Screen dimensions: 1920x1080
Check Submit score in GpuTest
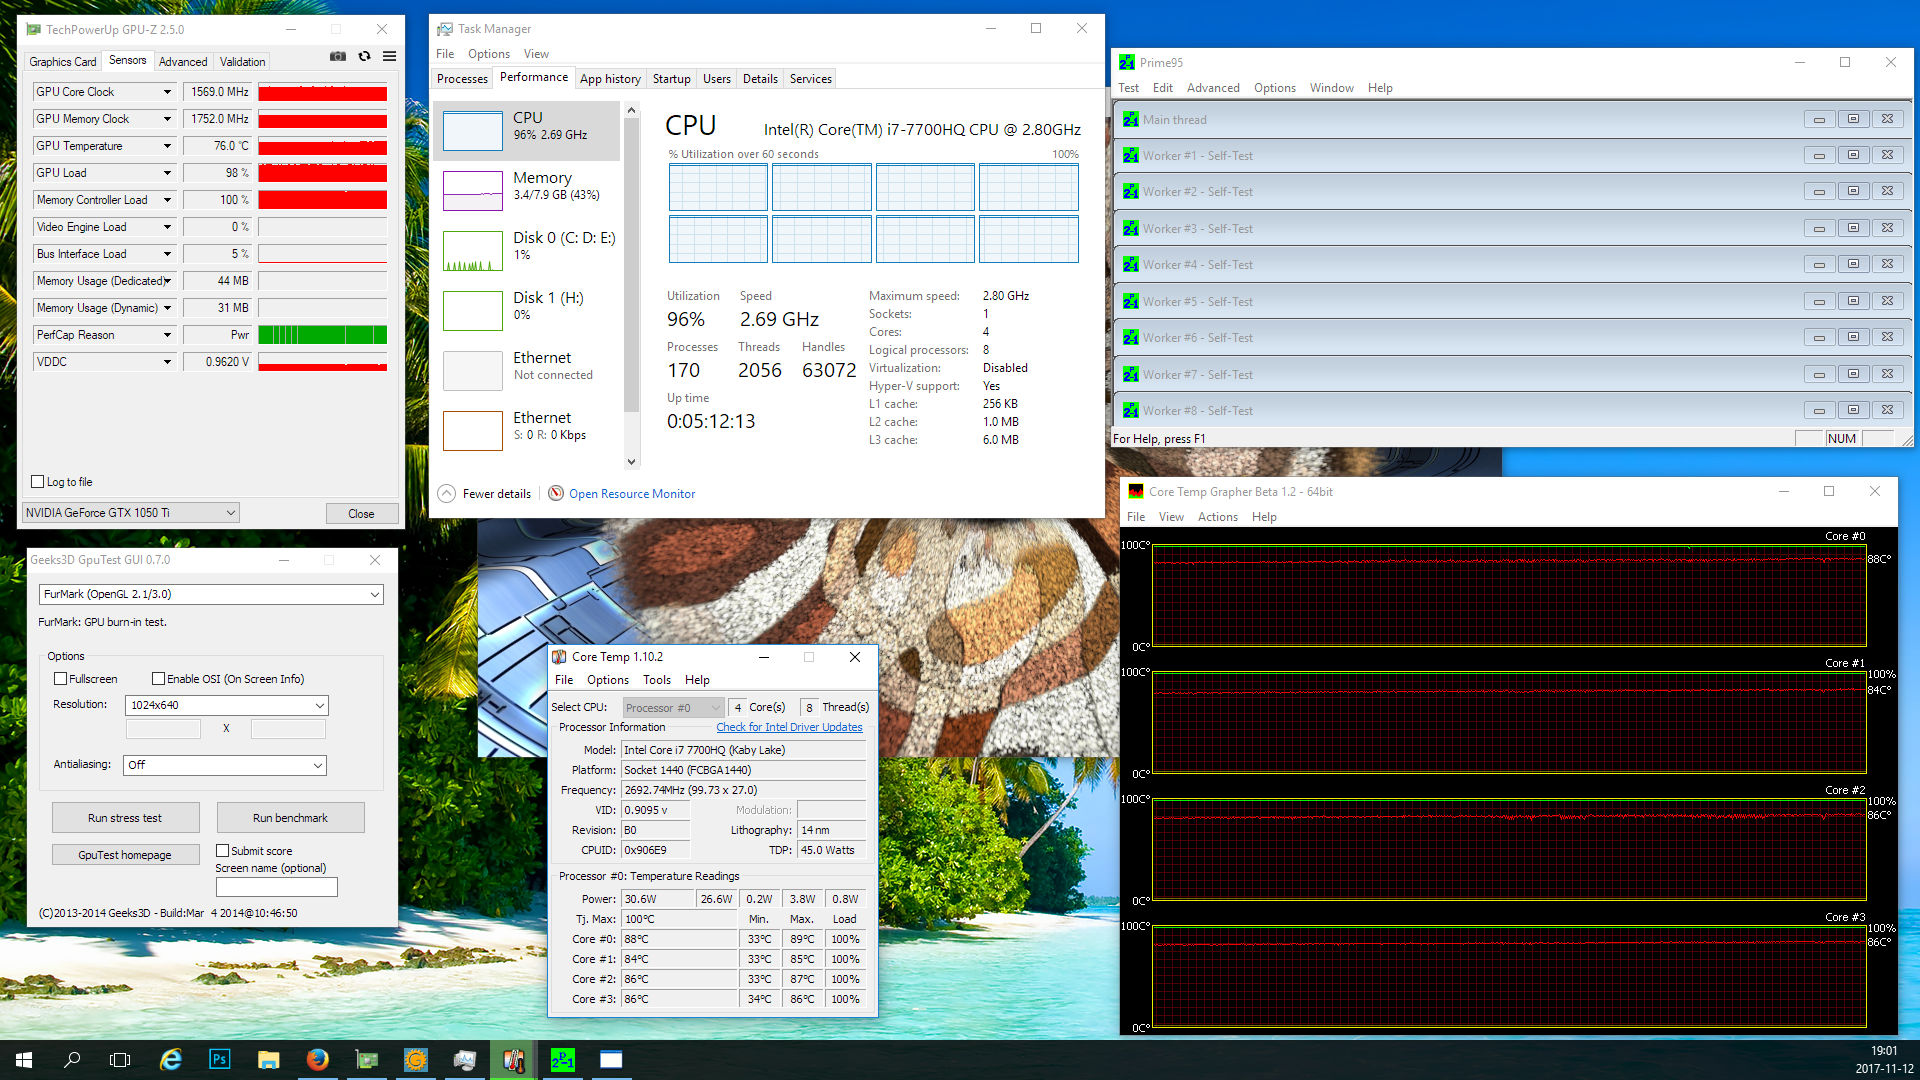(x=222, y=851)
